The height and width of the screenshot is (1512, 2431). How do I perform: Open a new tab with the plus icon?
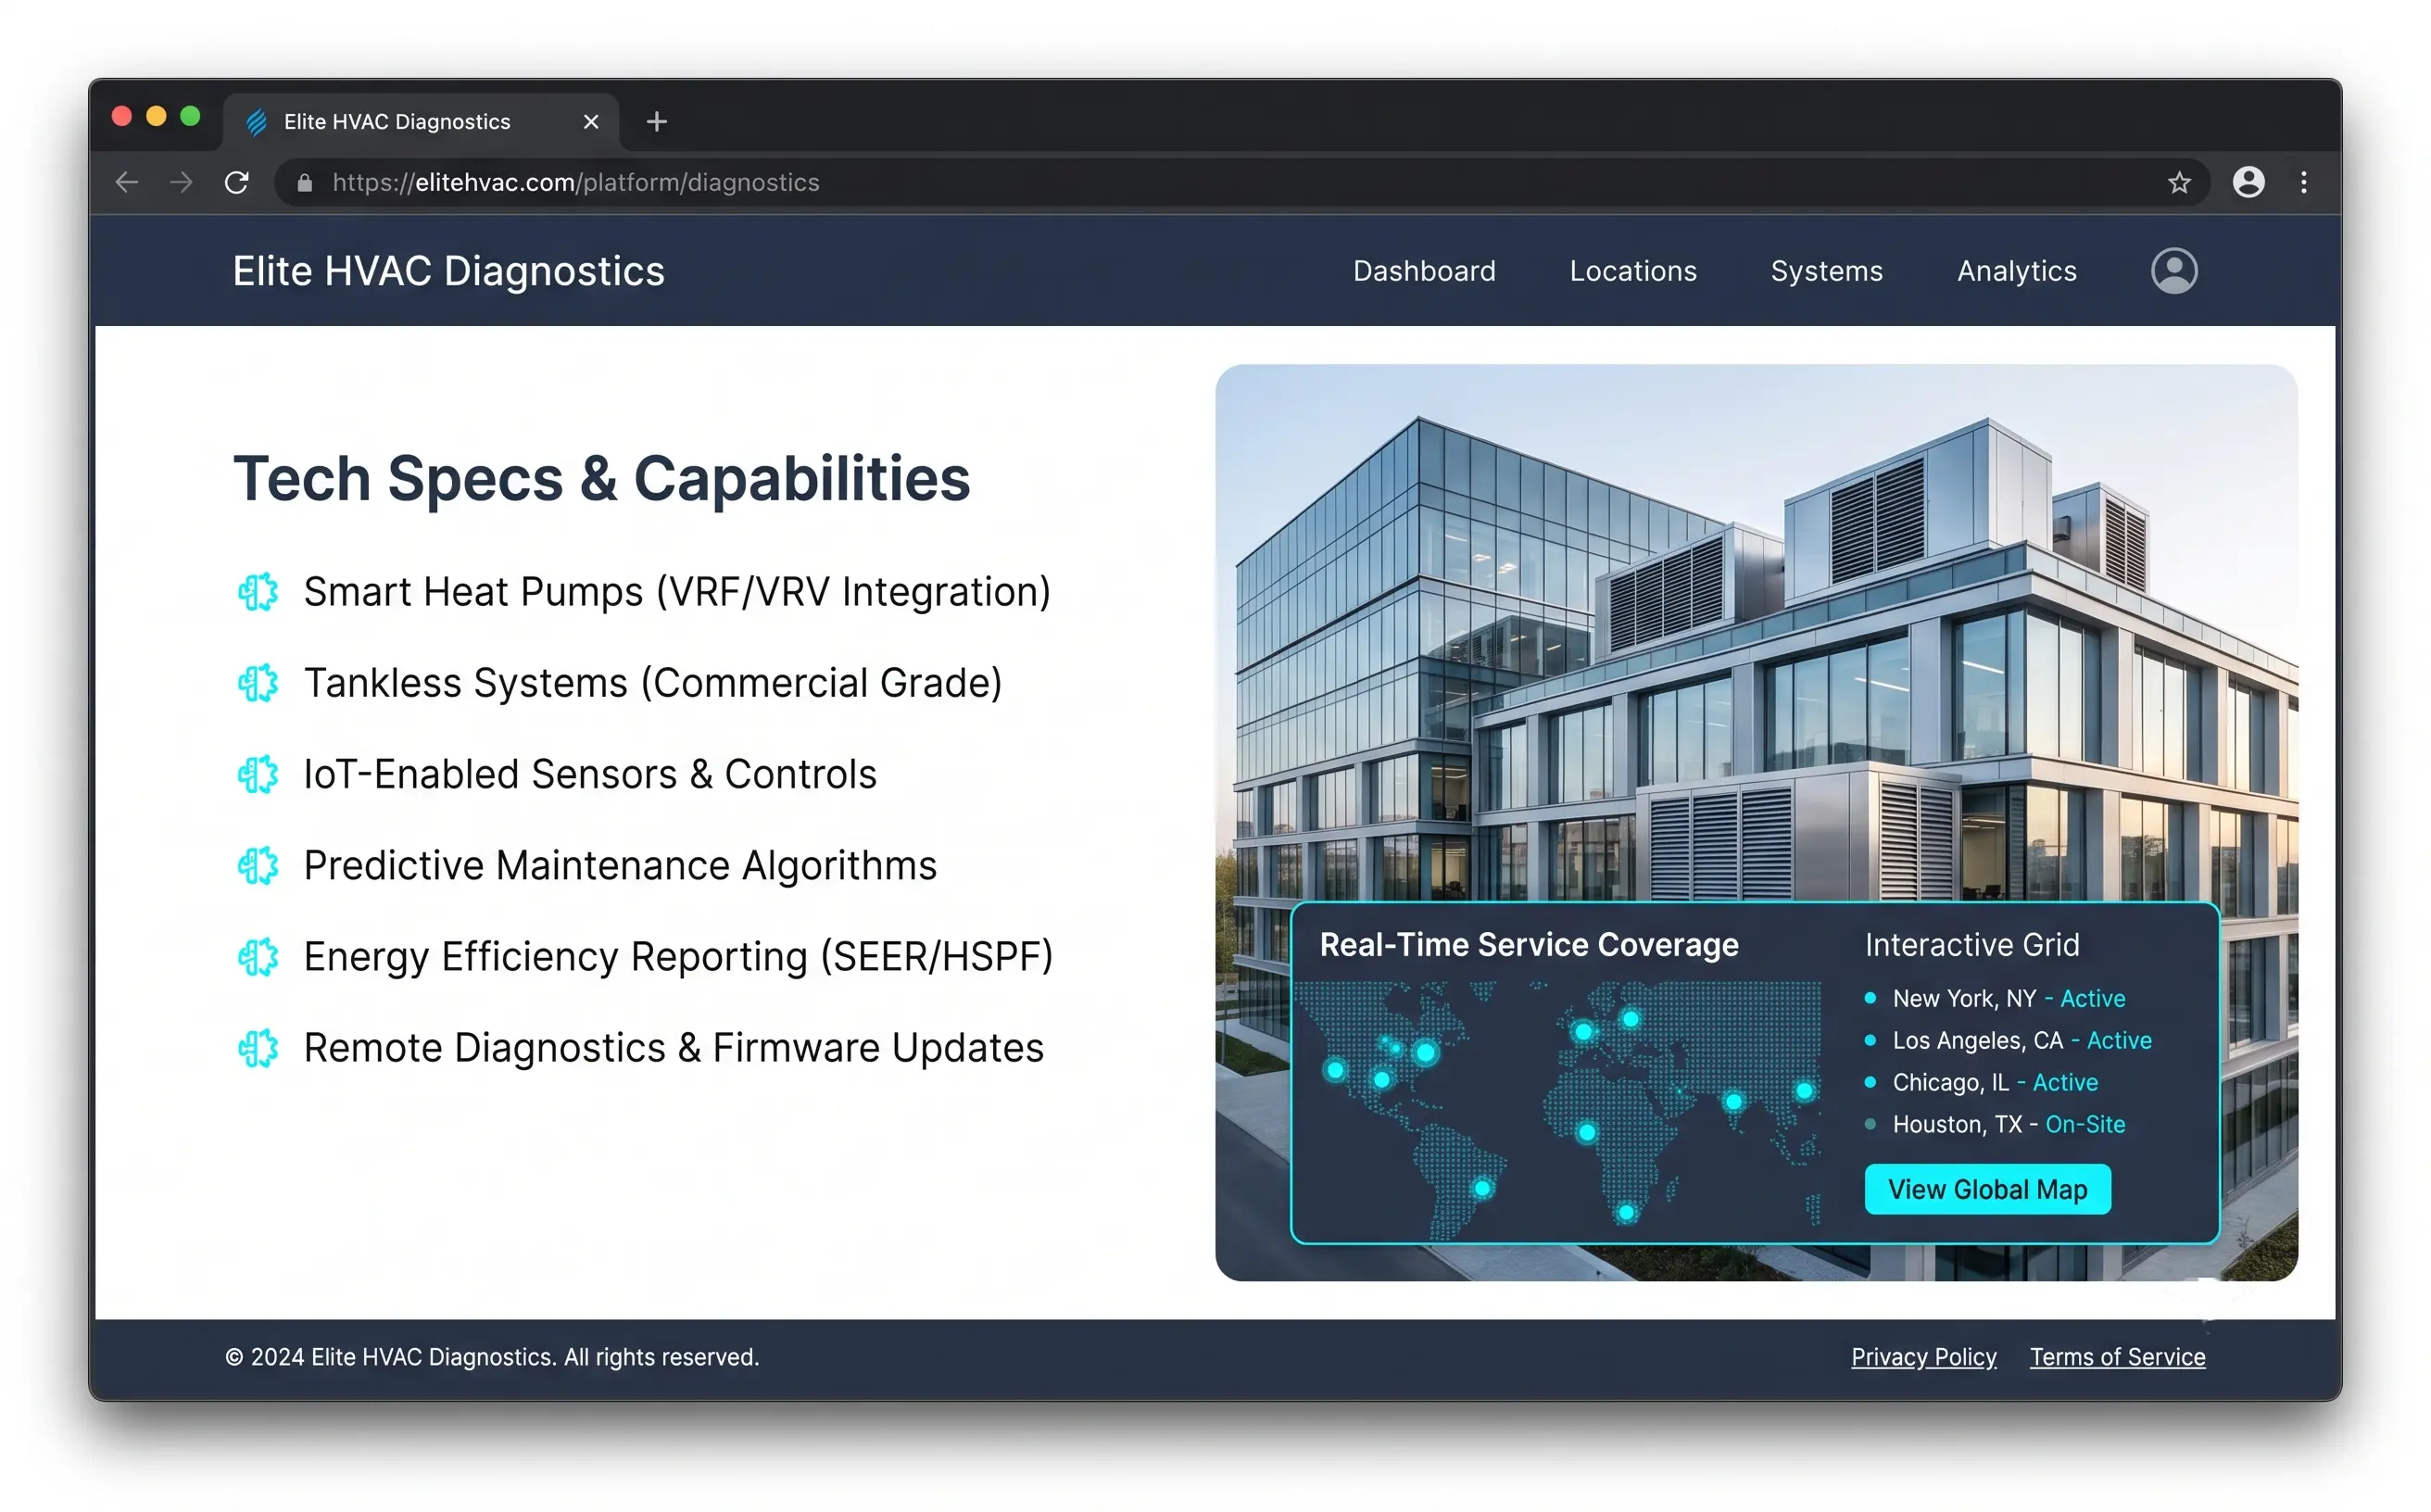(656, 122)
